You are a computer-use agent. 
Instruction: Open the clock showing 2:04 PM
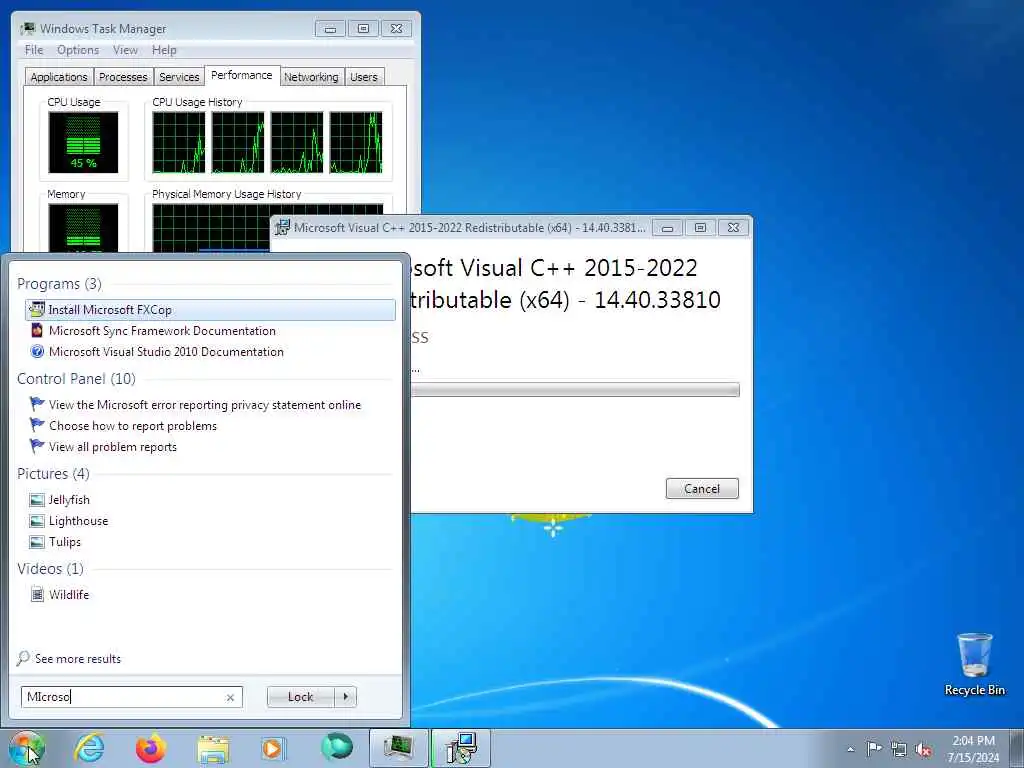point(973,749)
